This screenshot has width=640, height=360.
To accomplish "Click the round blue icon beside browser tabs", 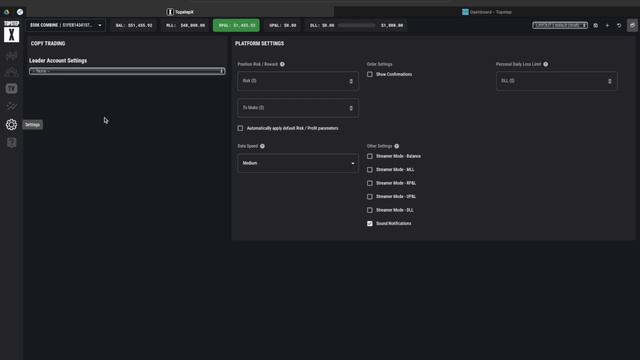I will [x=20, y=12].
